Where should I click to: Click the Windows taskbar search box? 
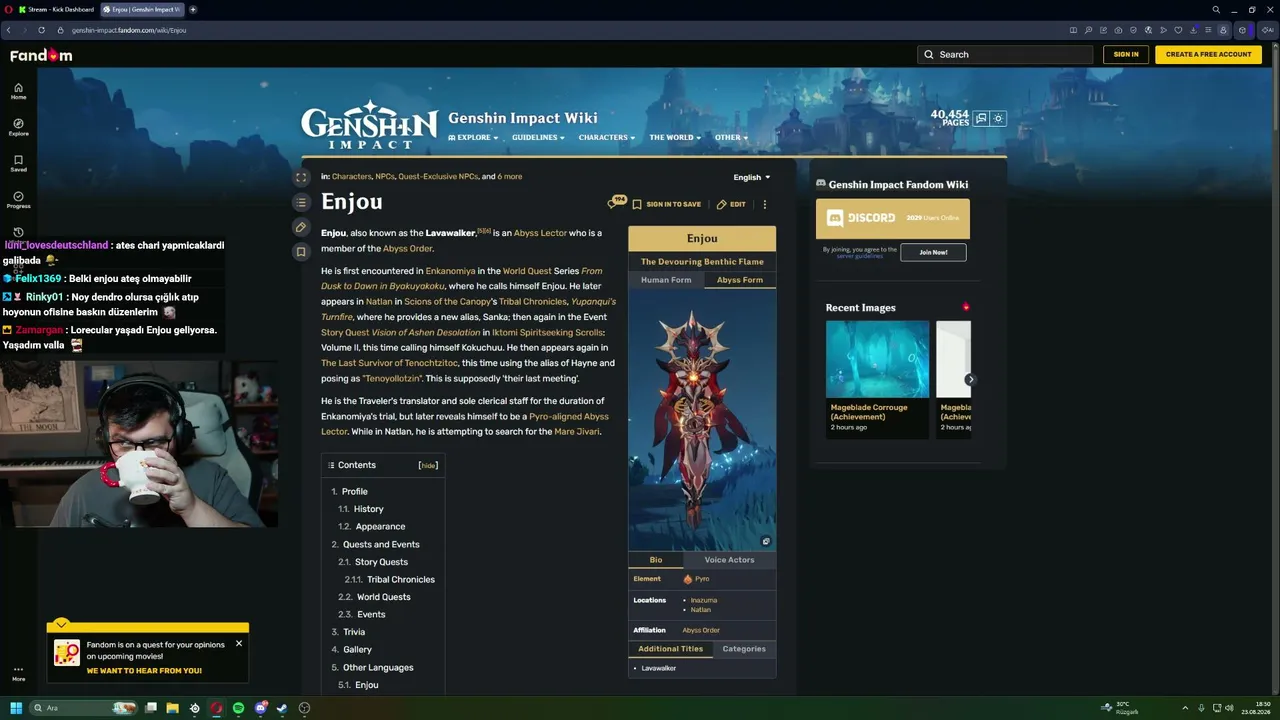tap(84, 708)
